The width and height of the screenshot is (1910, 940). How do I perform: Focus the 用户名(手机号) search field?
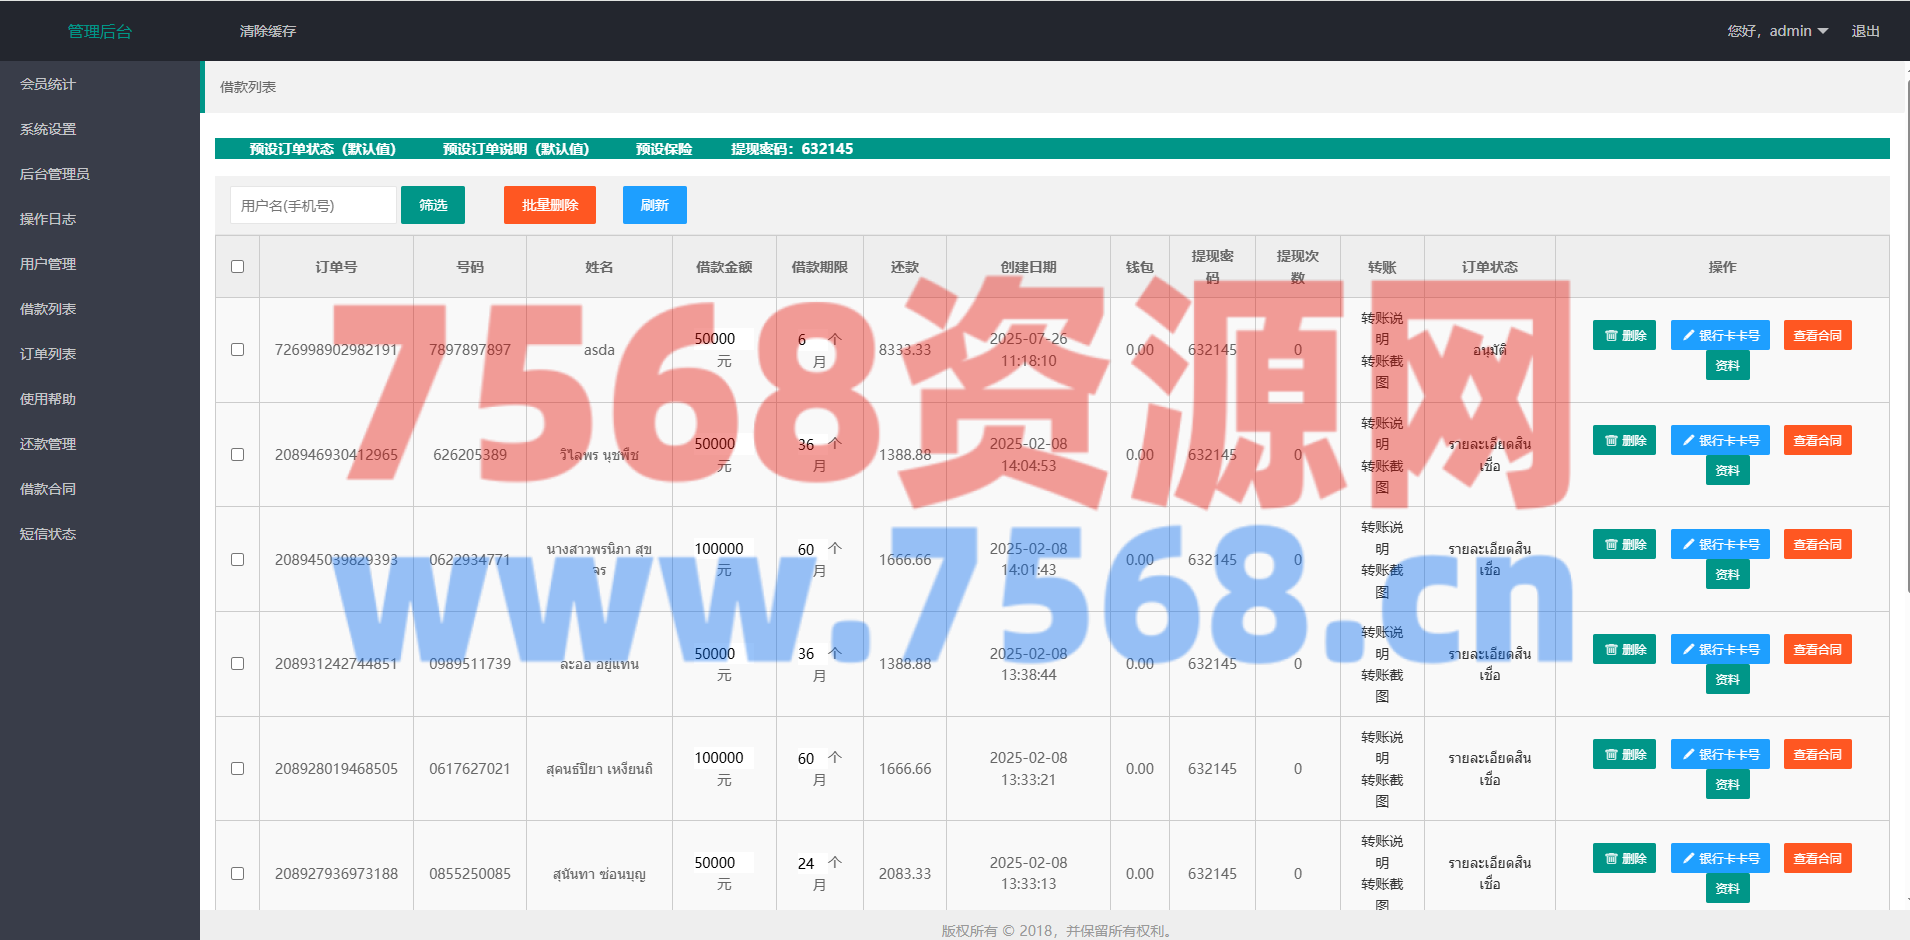[x=312, y=205]
